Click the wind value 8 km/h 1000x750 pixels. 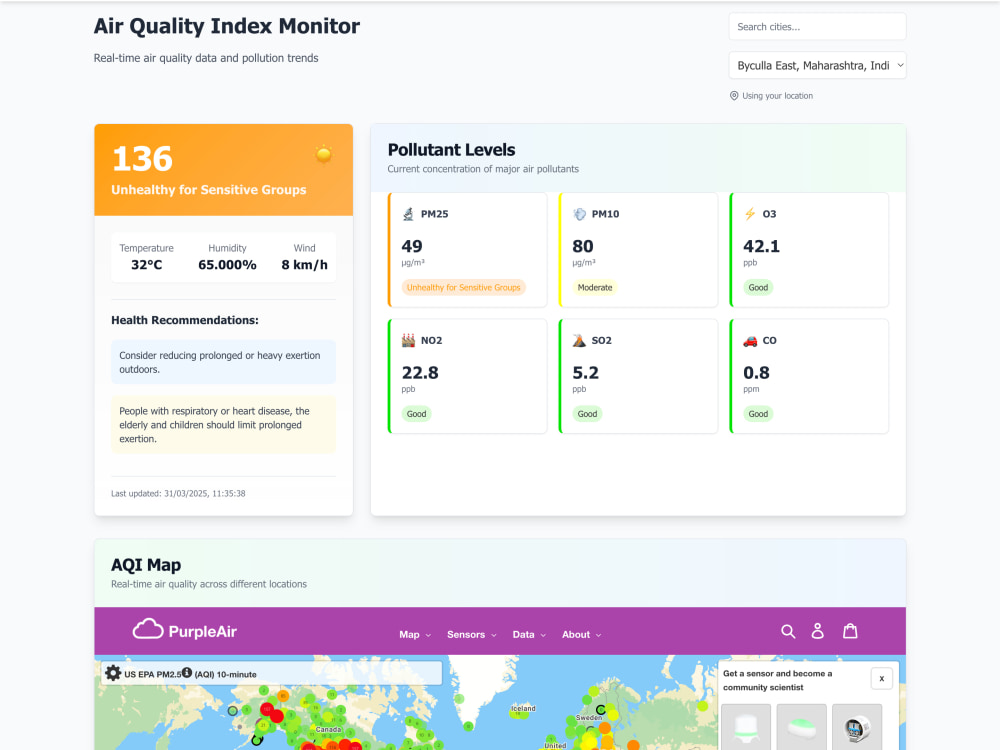coord(304,265)
